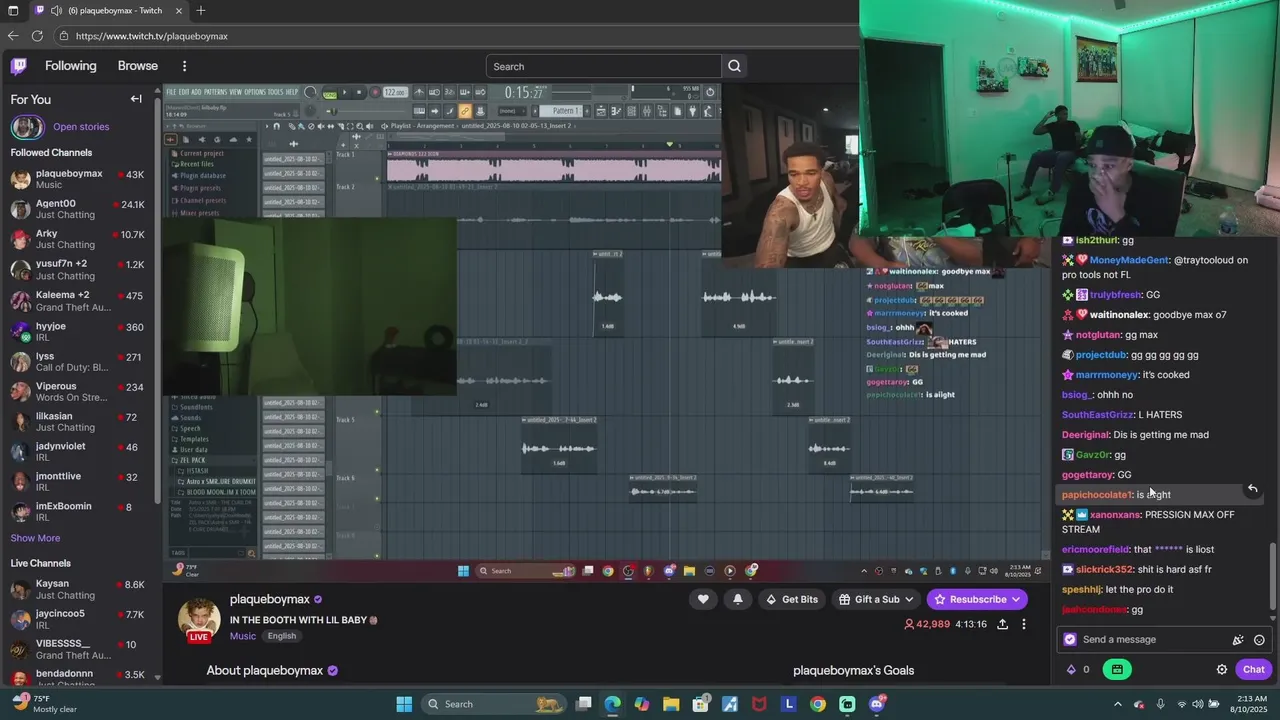Click the Windows taskbar search box

click(494, 704)
